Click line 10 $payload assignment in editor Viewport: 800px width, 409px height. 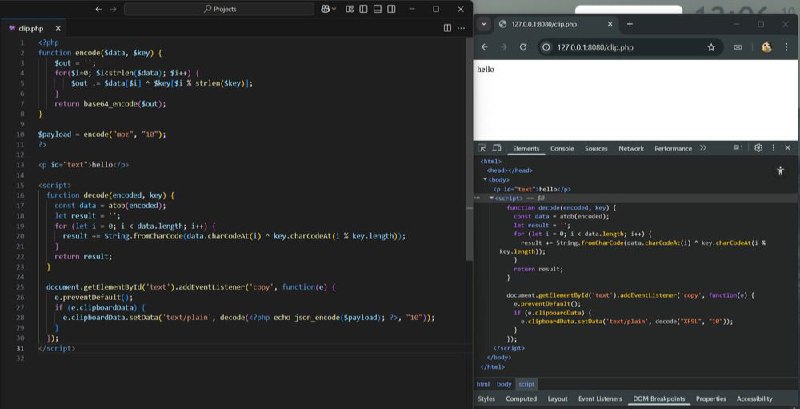point(102,134)
